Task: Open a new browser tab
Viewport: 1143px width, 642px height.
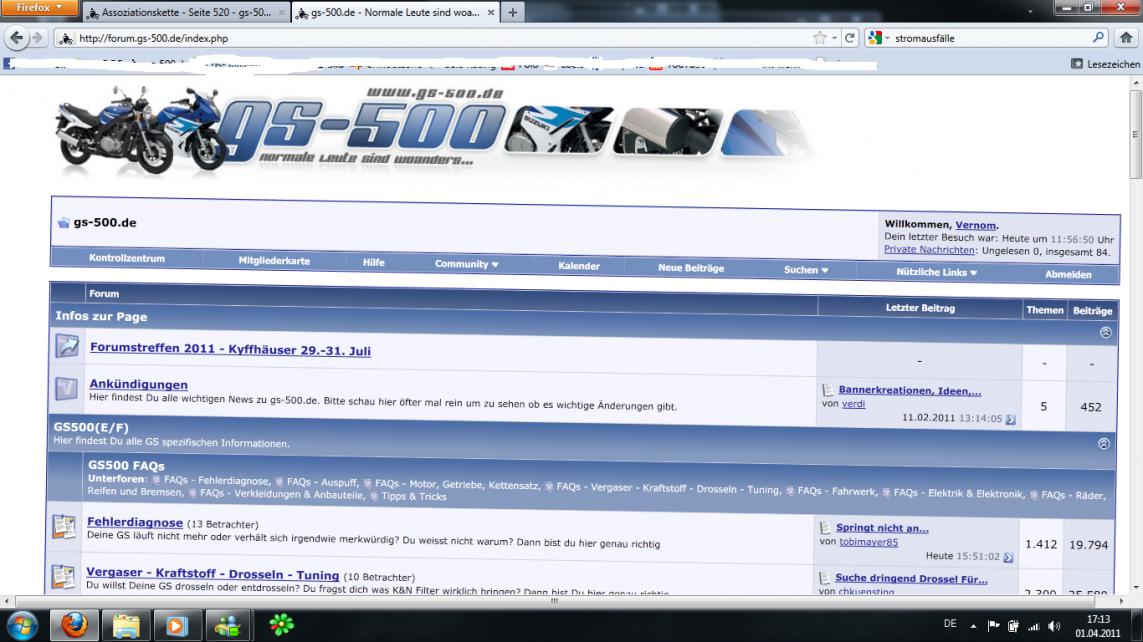Action: coord(513,13)
